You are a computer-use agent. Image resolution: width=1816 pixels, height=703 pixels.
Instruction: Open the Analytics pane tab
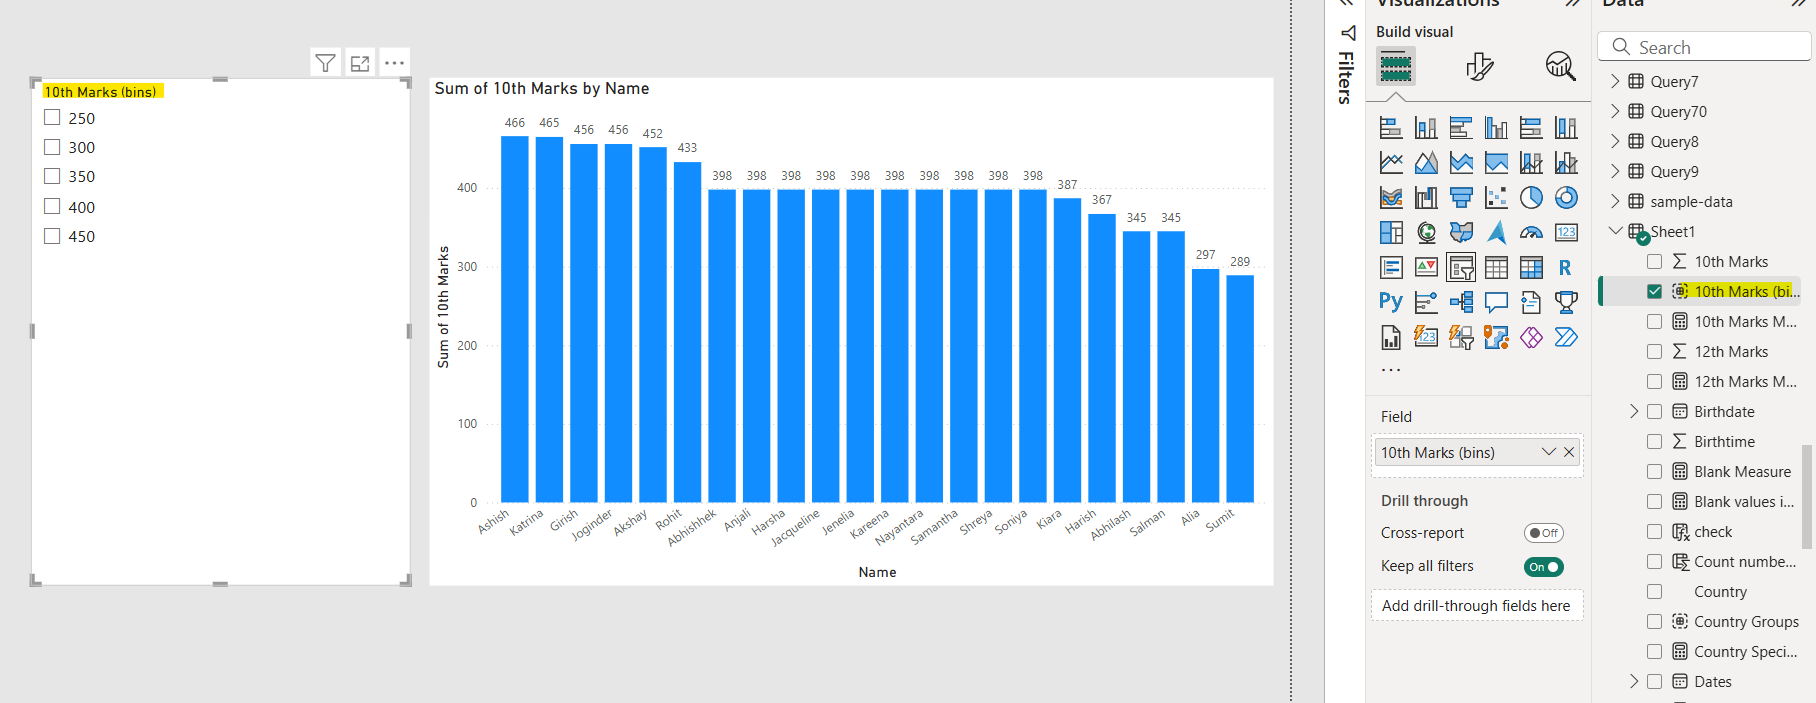point(1560,67)
